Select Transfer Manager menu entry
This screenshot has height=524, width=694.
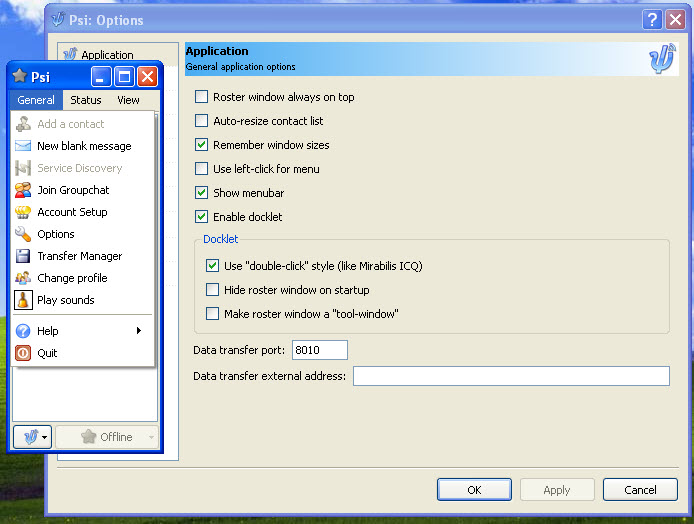click(83, 256)
